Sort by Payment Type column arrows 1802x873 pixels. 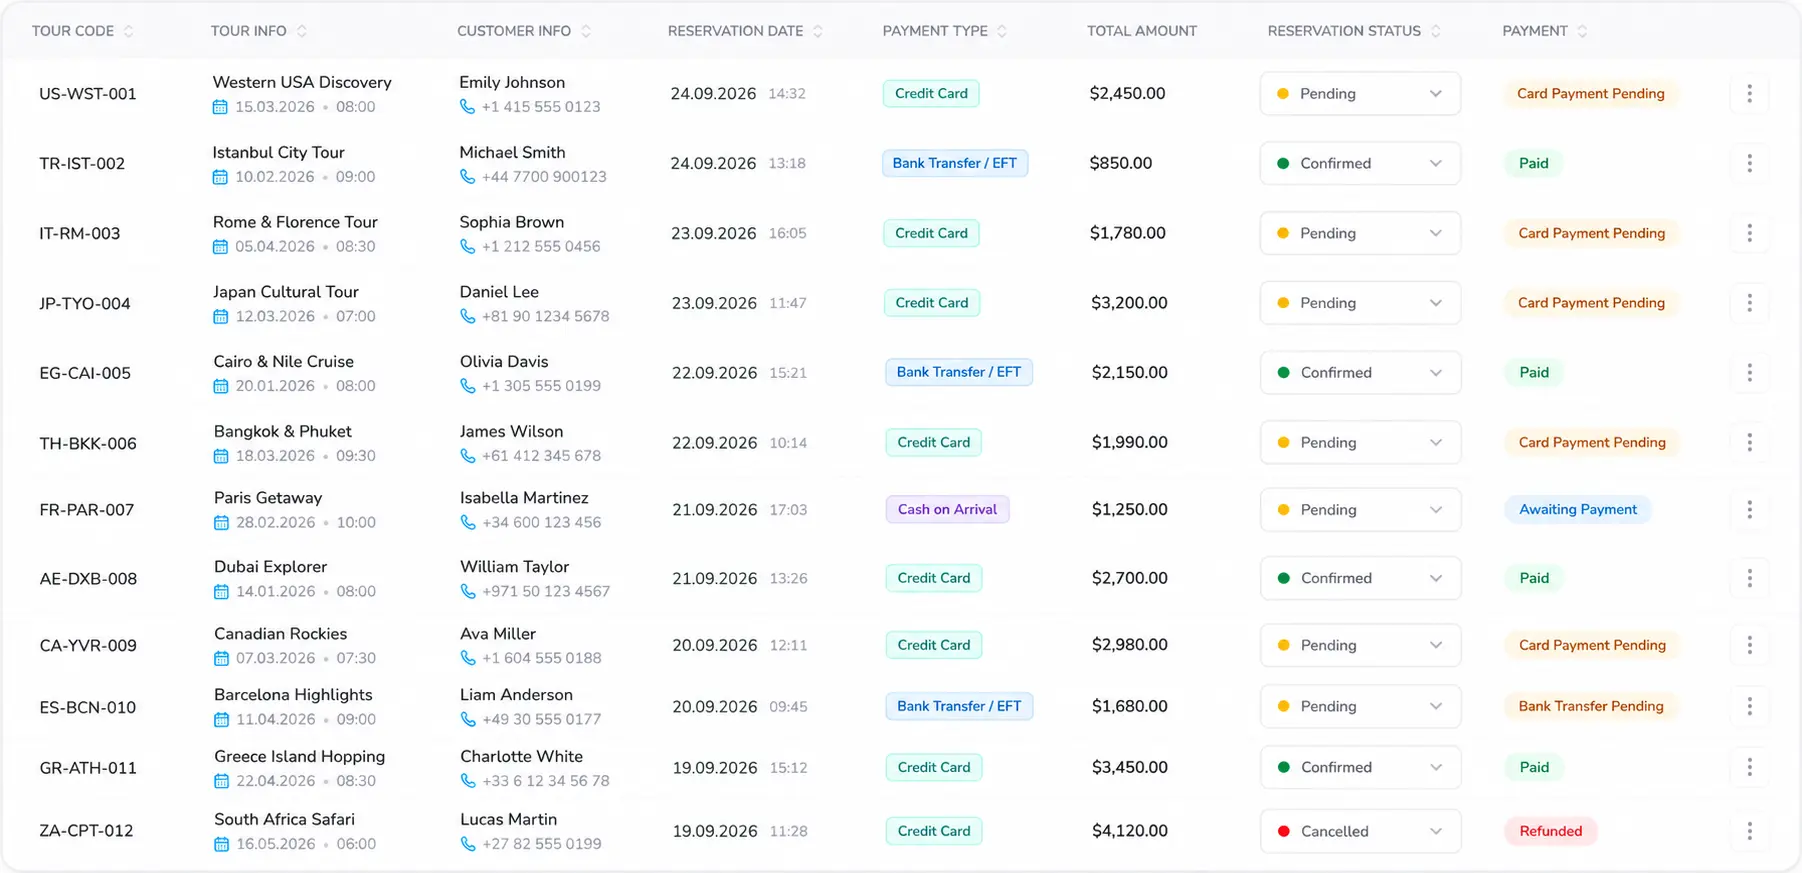point(1002,31)
